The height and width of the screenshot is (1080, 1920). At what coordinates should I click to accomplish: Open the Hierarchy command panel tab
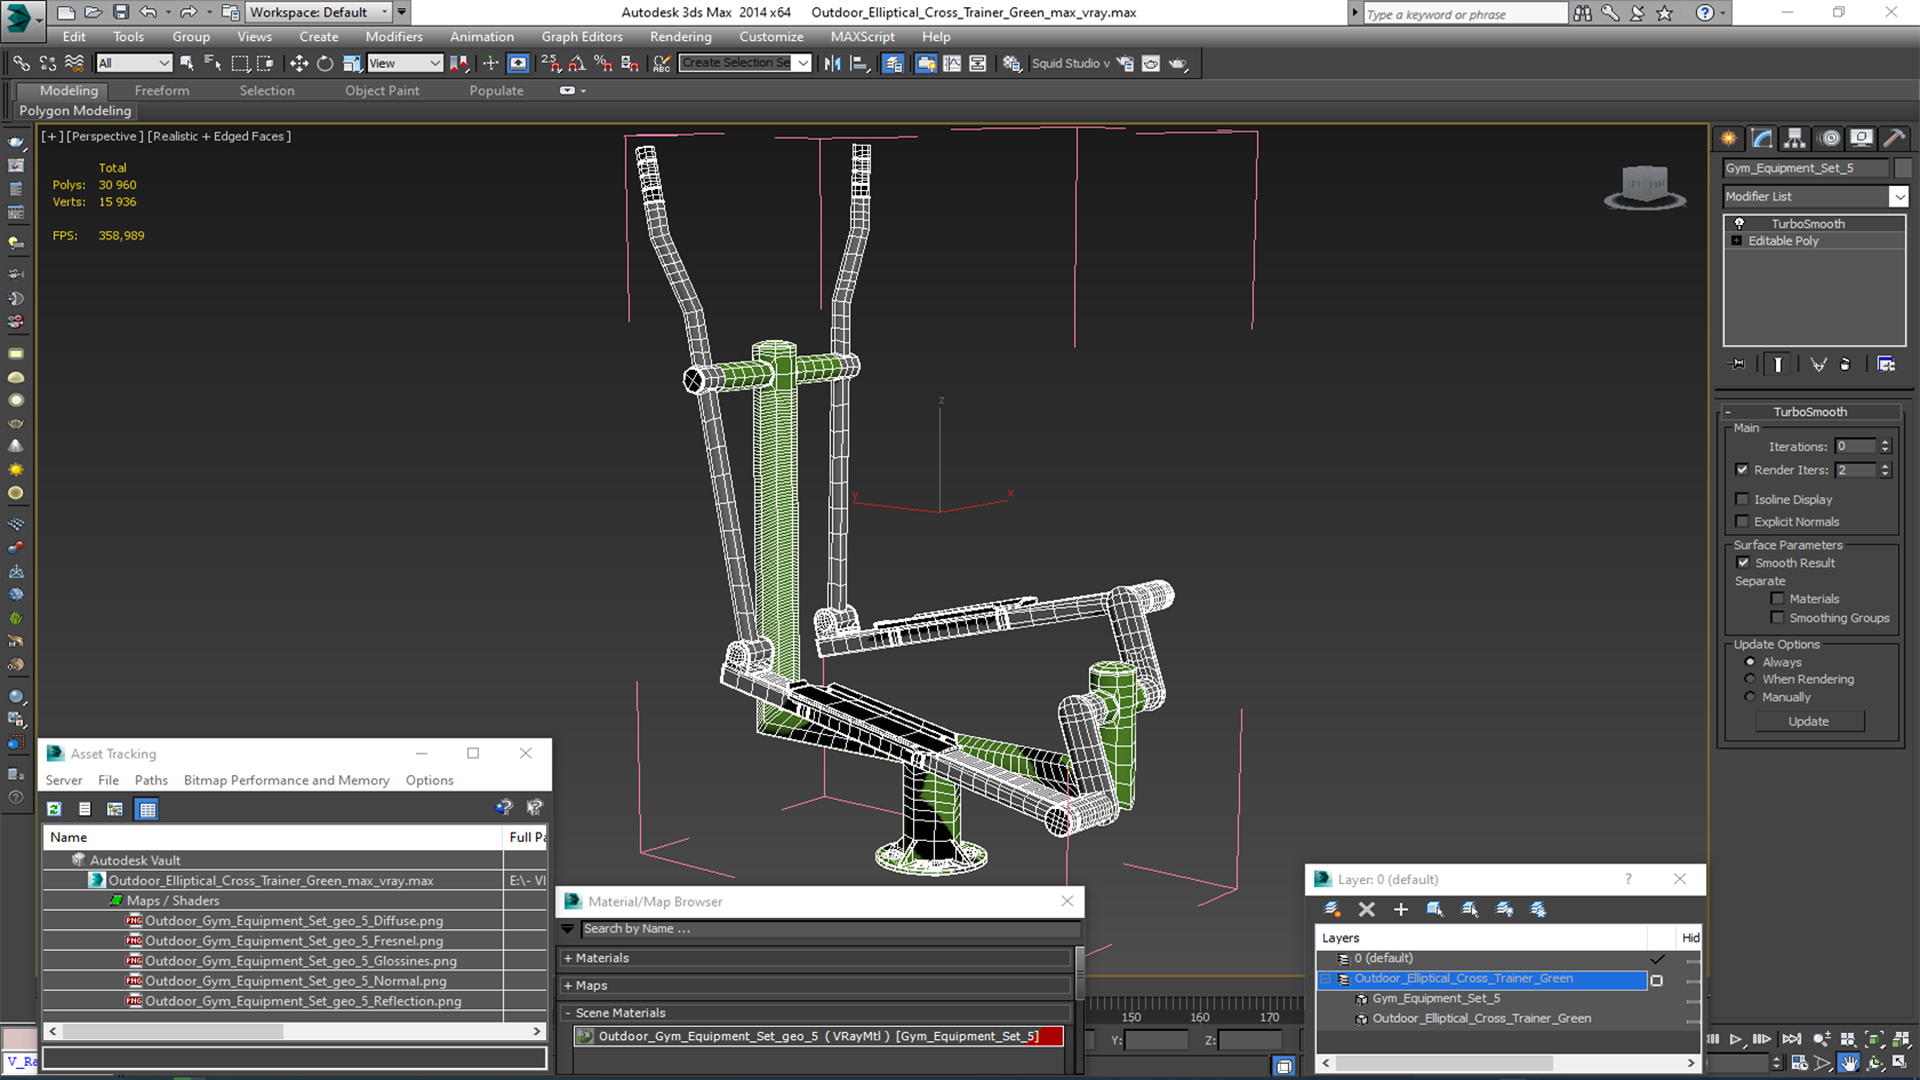(x=1795, y=138)
